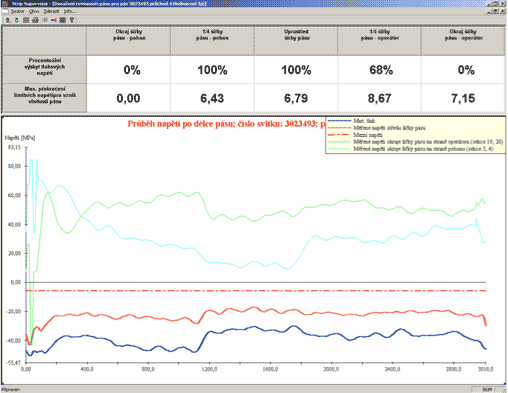Click the app icon in the title bar
This screenshot has width=508, height=393.
4,4
